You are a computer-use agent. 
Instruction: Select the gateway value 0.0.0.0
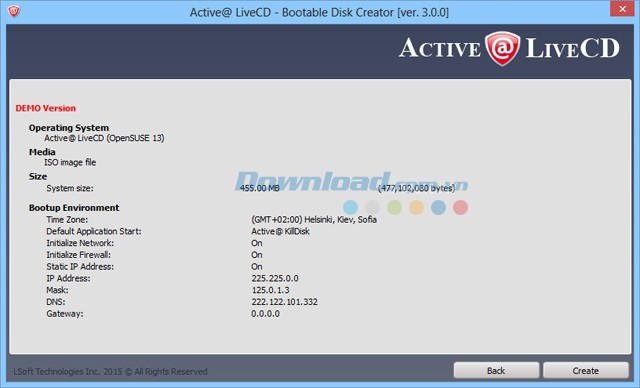[265, 314]
